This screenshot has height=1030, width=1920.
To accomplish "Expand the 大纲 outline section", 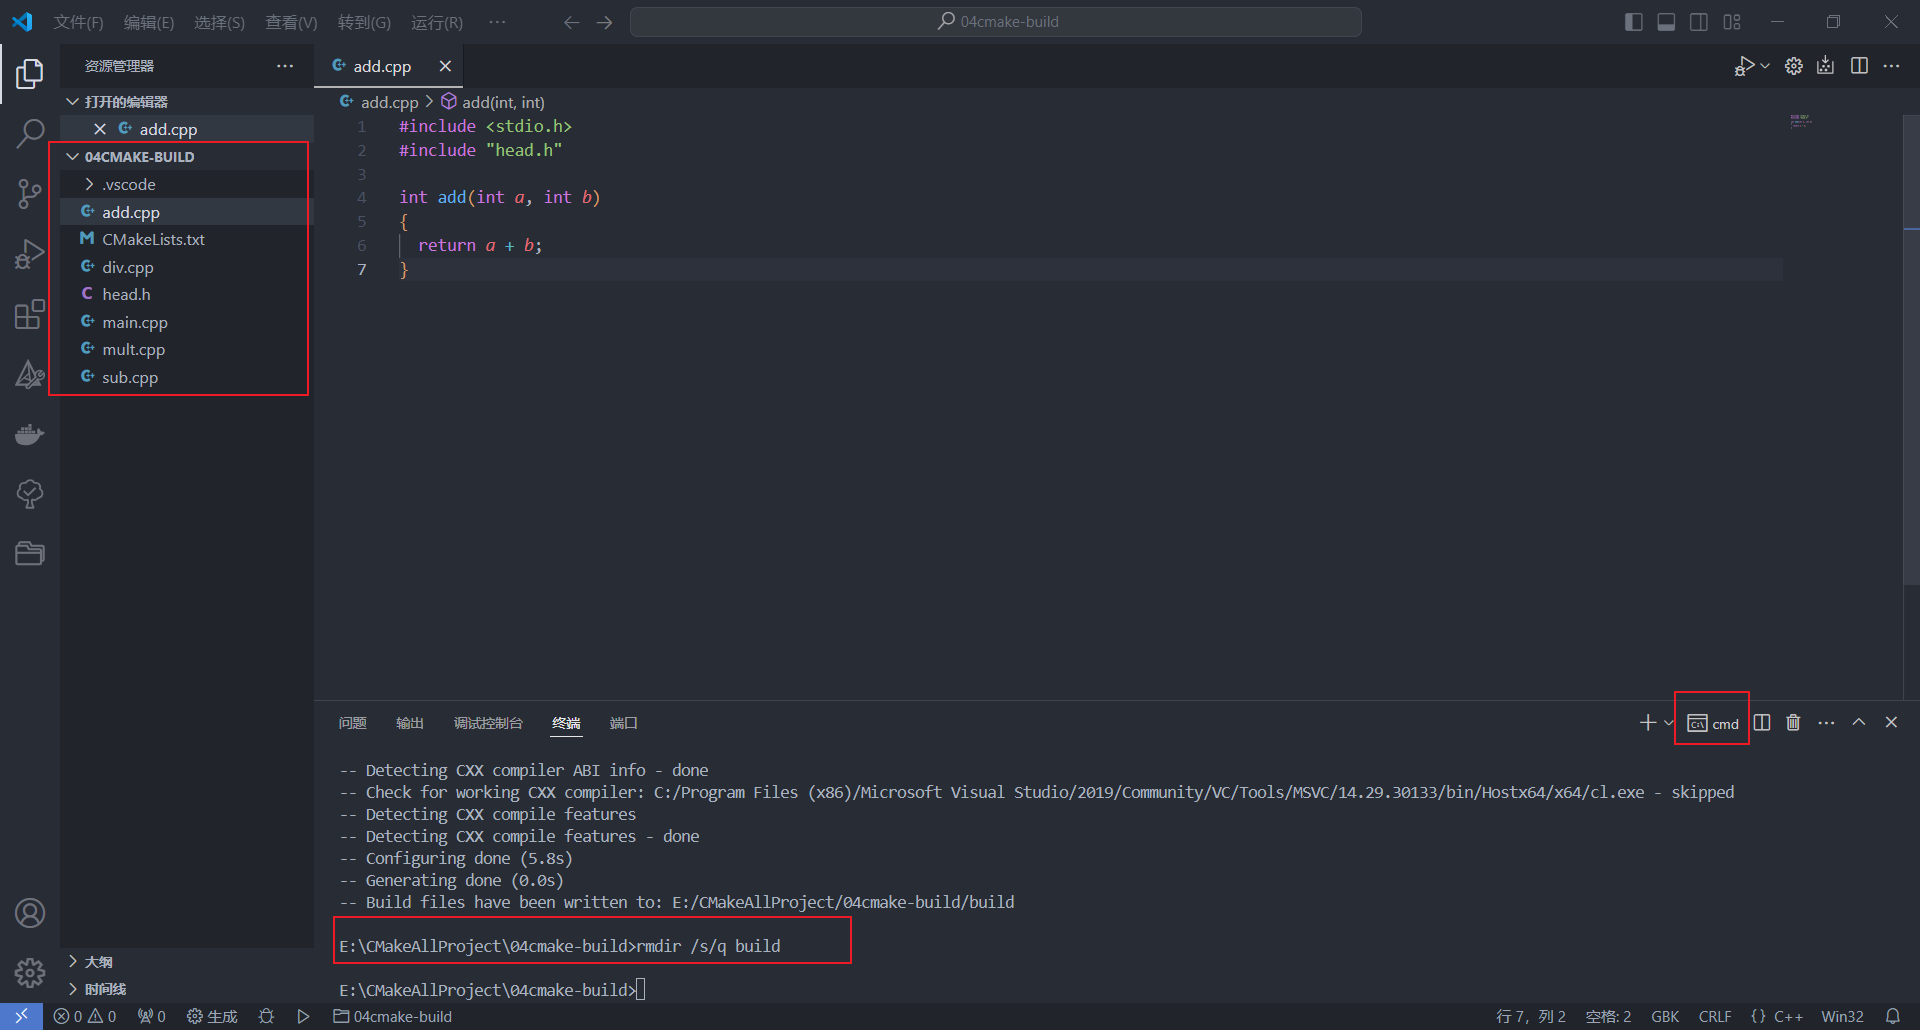I will pyautogui.click(x=98, y=962).
